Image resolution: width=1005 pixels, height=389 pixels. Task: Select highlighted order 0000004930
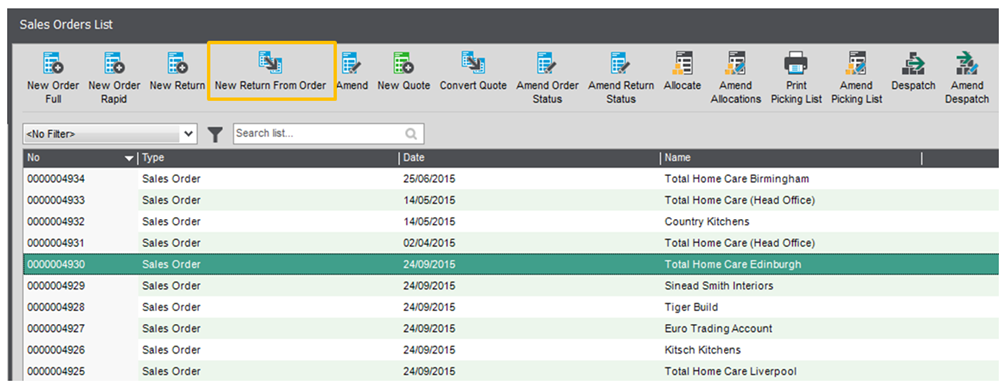56,265
